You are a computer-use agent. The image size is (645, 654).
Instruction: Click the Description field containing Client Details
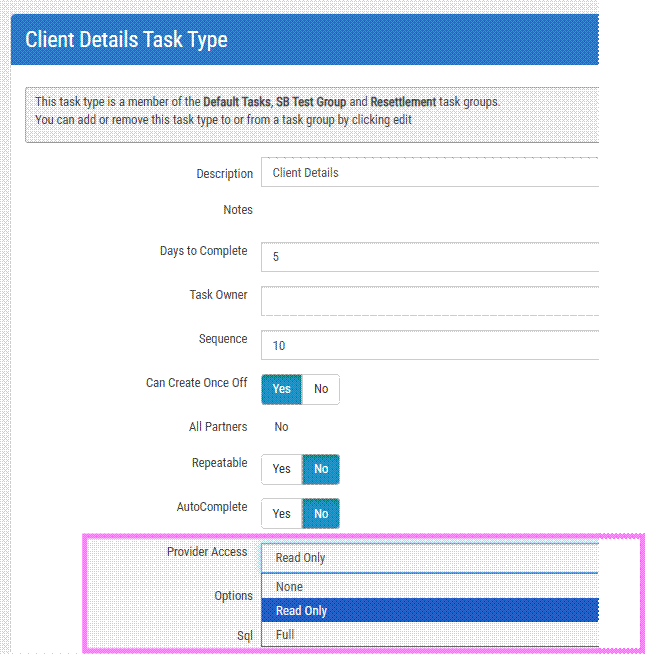430,172
